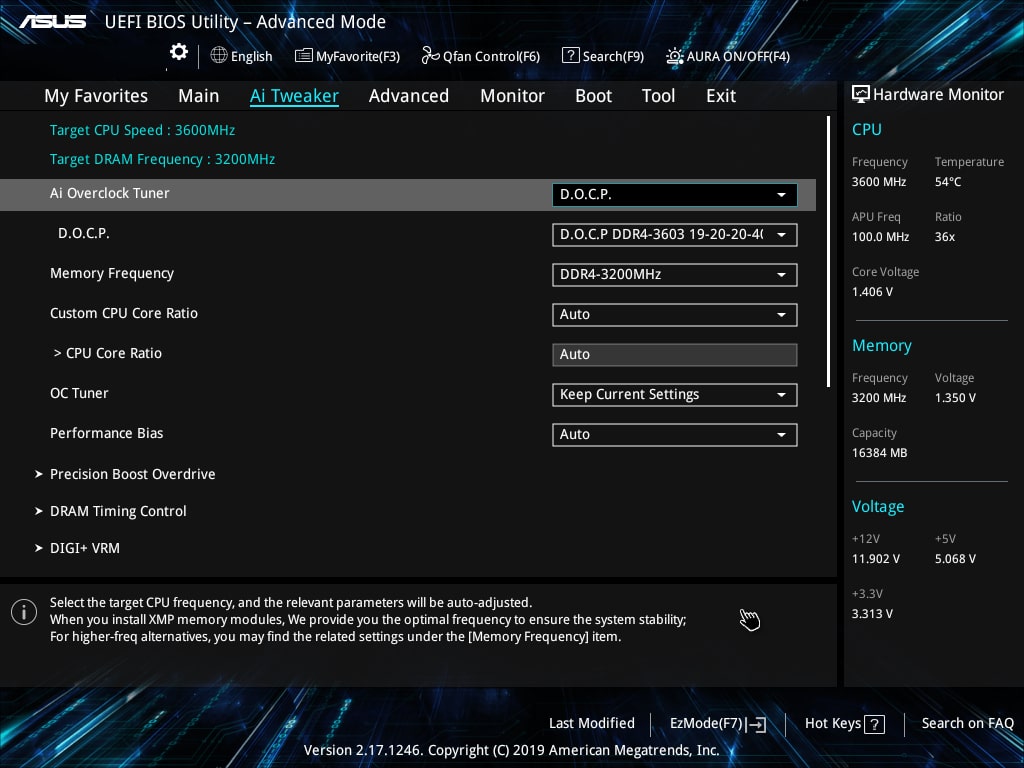The width and height of the screenshot is (1024, 768).
Task: Open the Boot tab
Action: pos(594,96)
